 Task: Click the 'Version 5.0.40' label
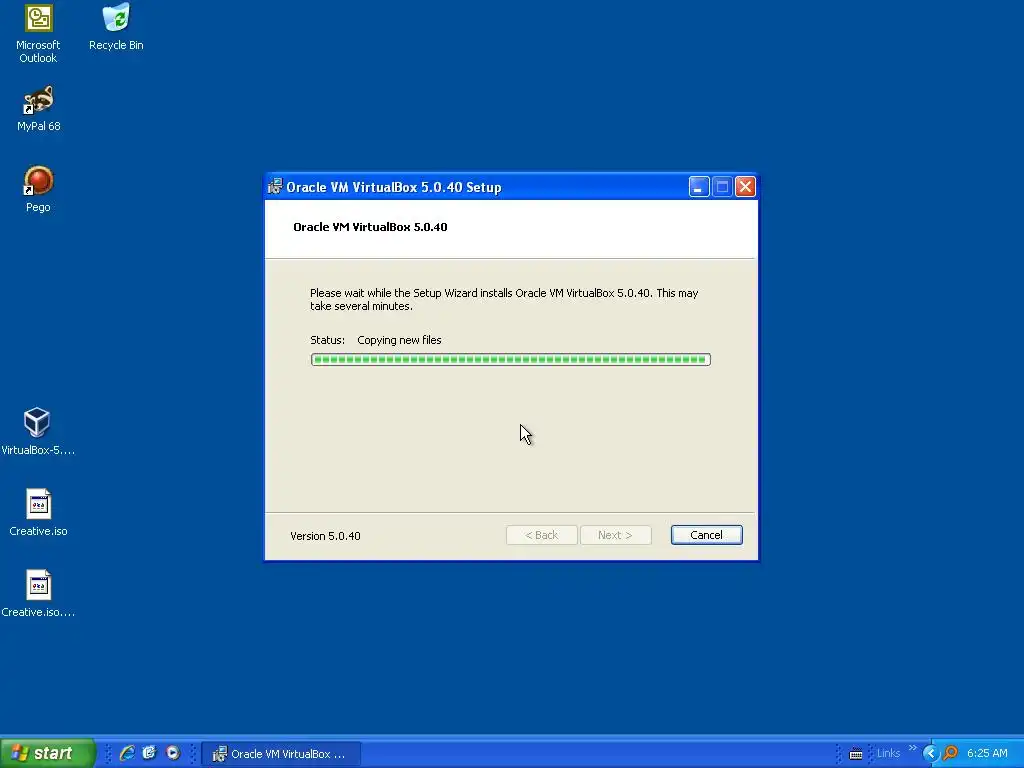(325, 536)
